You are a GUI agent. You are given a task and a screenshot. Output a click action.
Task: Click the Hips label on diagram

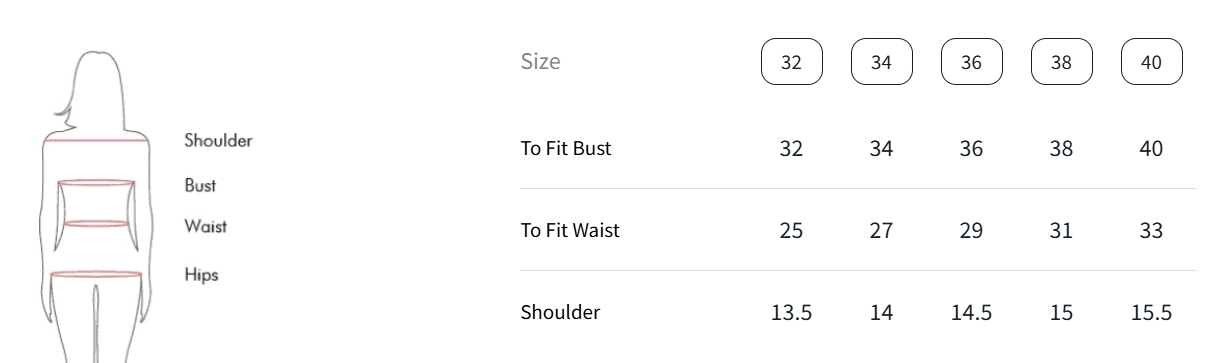click(x=201, y=274)
